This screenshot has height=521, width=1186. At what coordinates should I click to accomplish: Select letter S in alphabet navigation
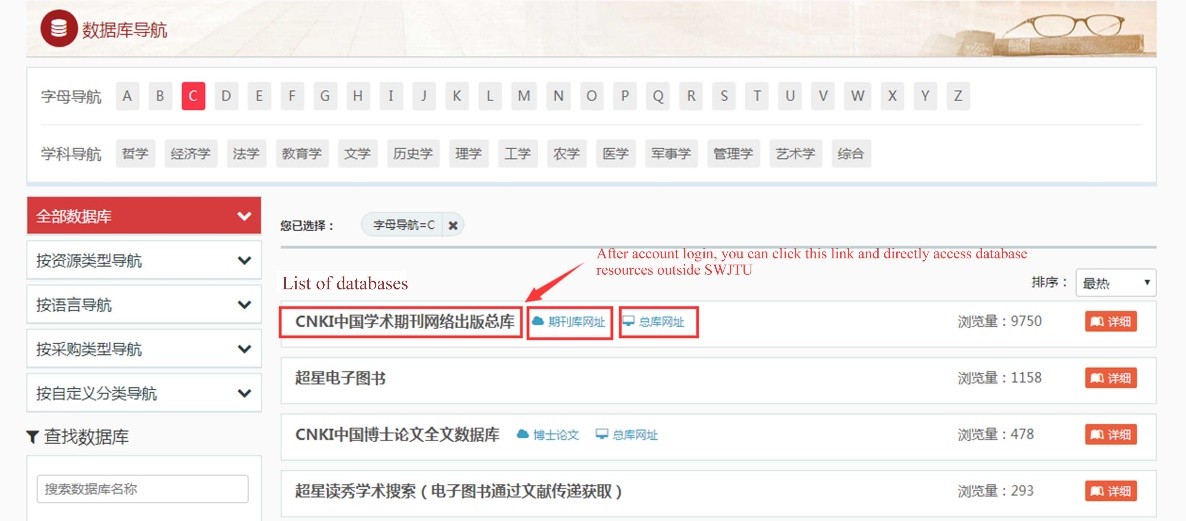724,96
